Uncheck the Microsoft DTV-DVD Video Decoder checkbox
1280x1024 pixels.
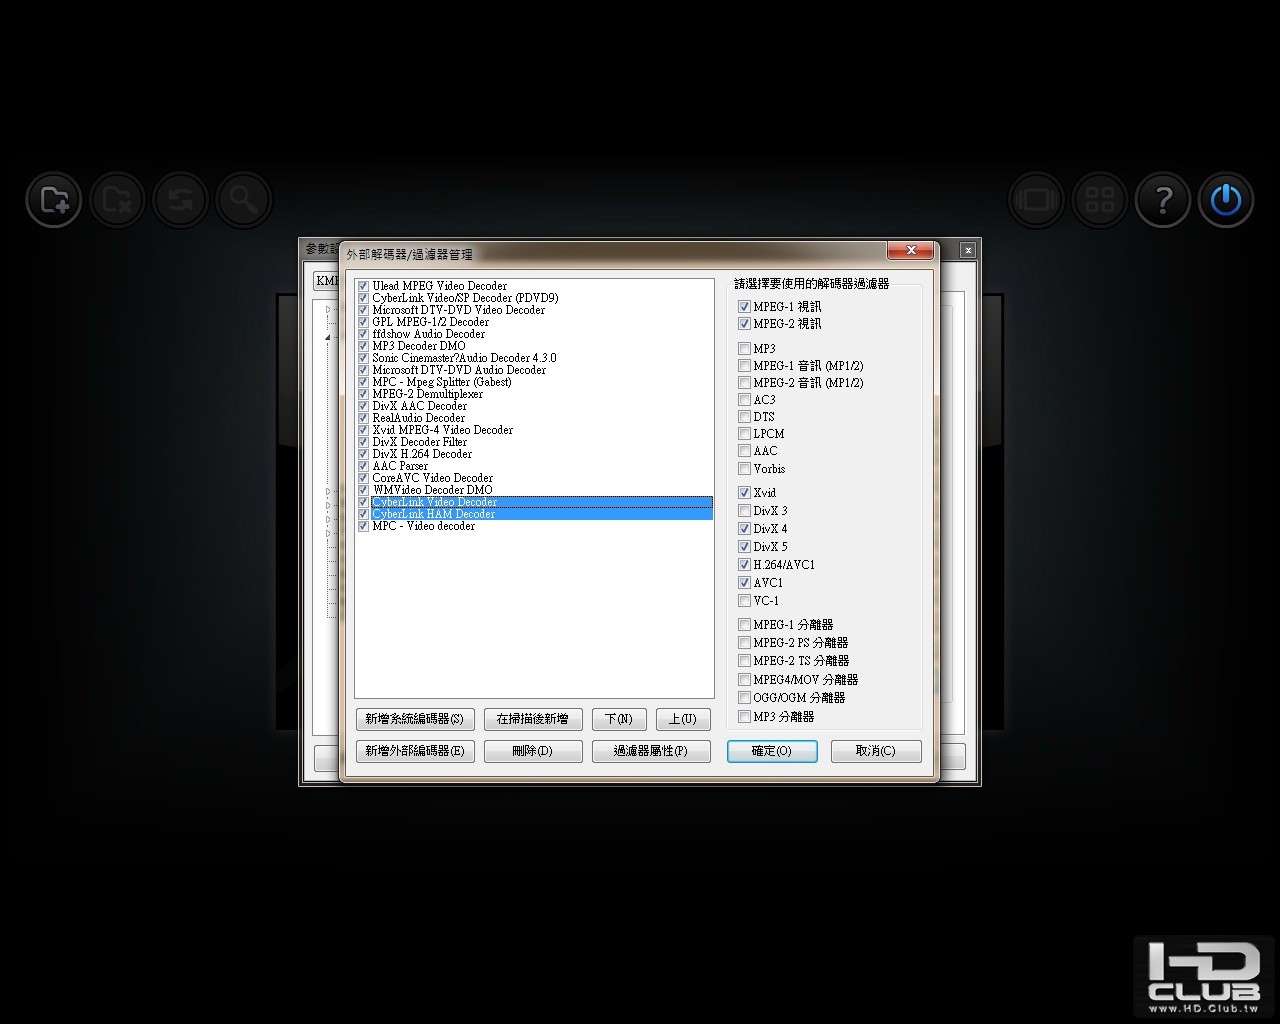coord(364,310)
